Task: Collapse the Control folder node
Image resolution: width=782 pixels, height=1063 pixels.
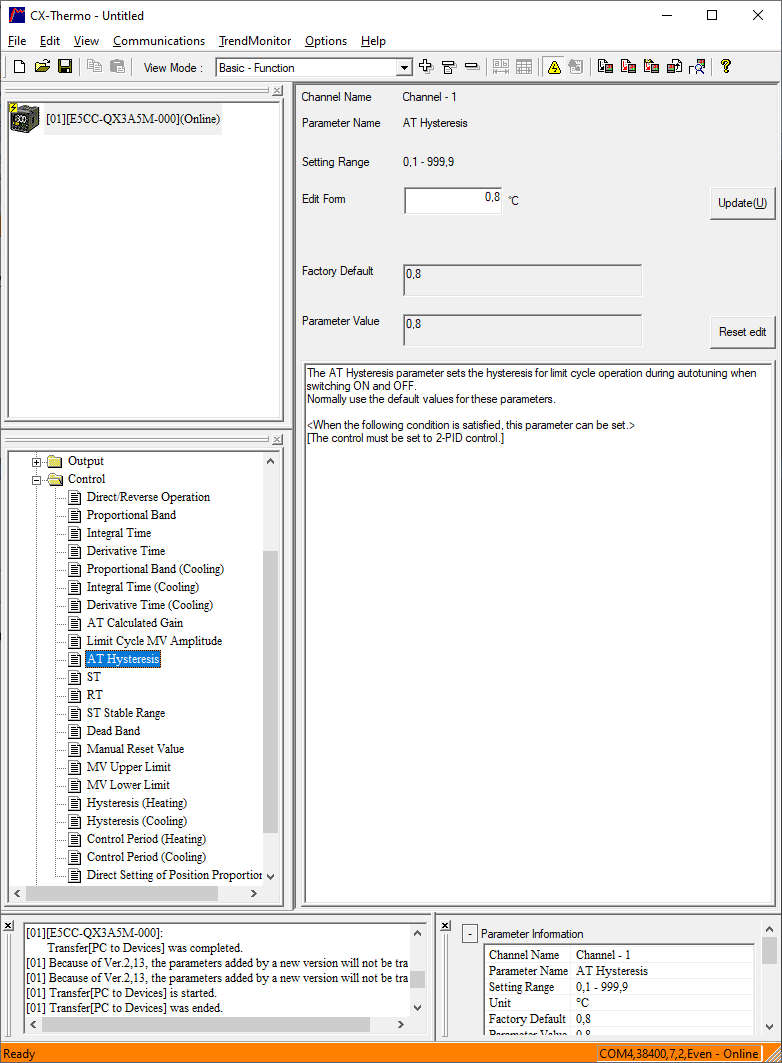Action: [x=37, y=480]
